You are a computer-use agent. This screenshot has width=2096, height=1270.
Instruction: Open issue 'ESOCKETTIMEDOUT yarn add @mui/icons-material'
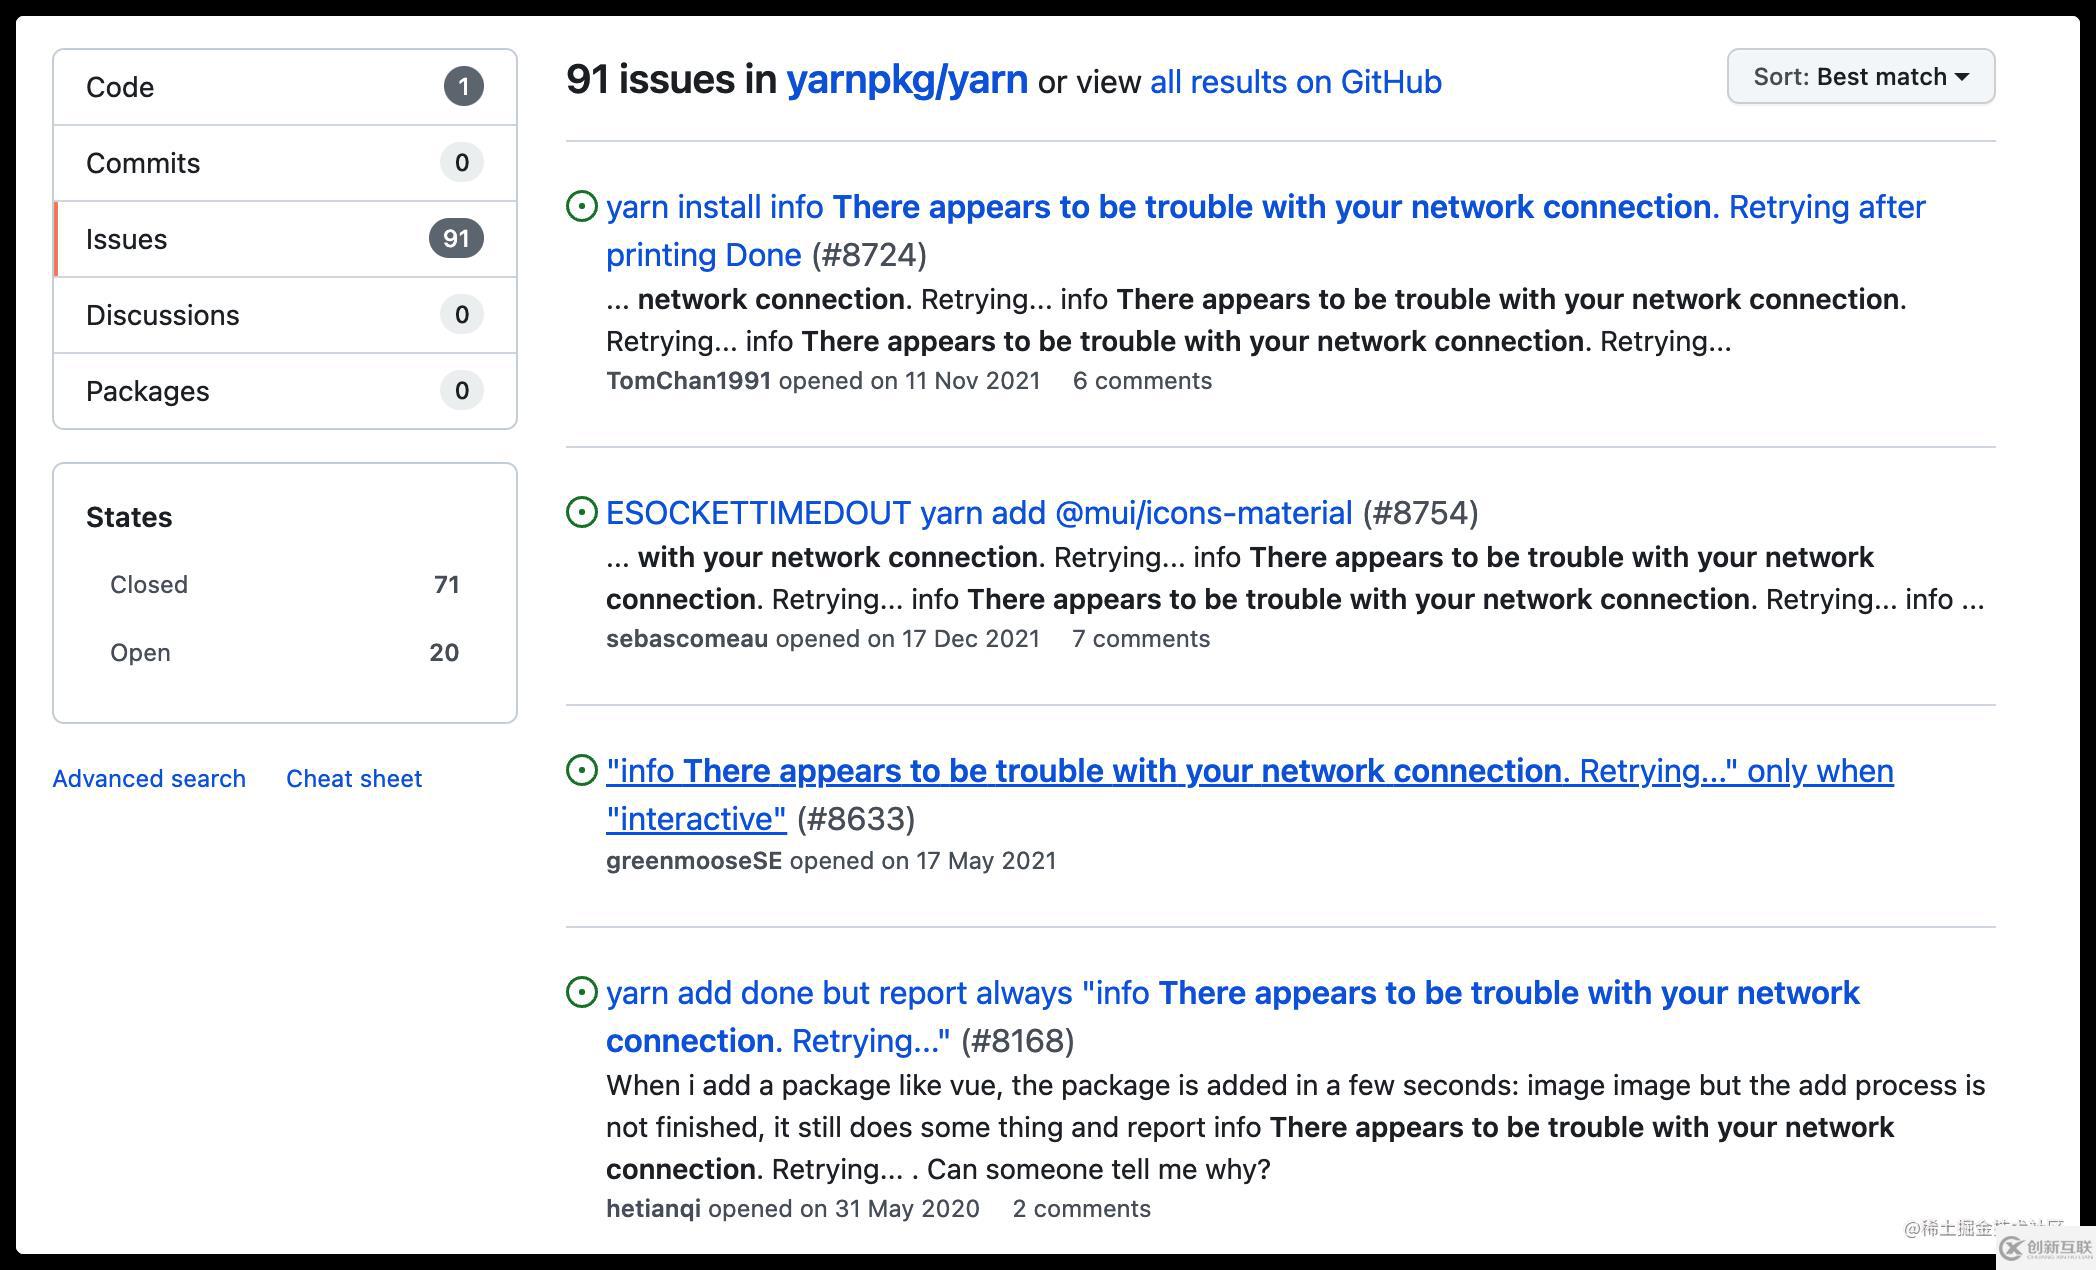(x=979, y=512)
